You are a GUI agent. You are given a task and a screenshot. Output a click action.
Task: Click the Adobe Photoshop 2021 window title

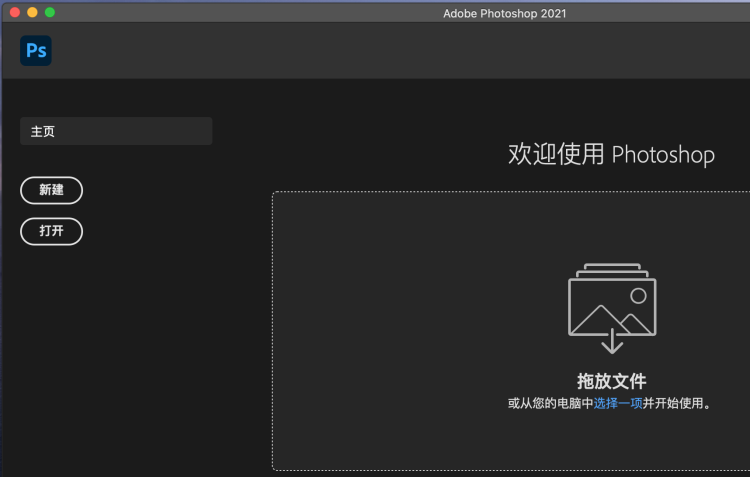point(505,13)
